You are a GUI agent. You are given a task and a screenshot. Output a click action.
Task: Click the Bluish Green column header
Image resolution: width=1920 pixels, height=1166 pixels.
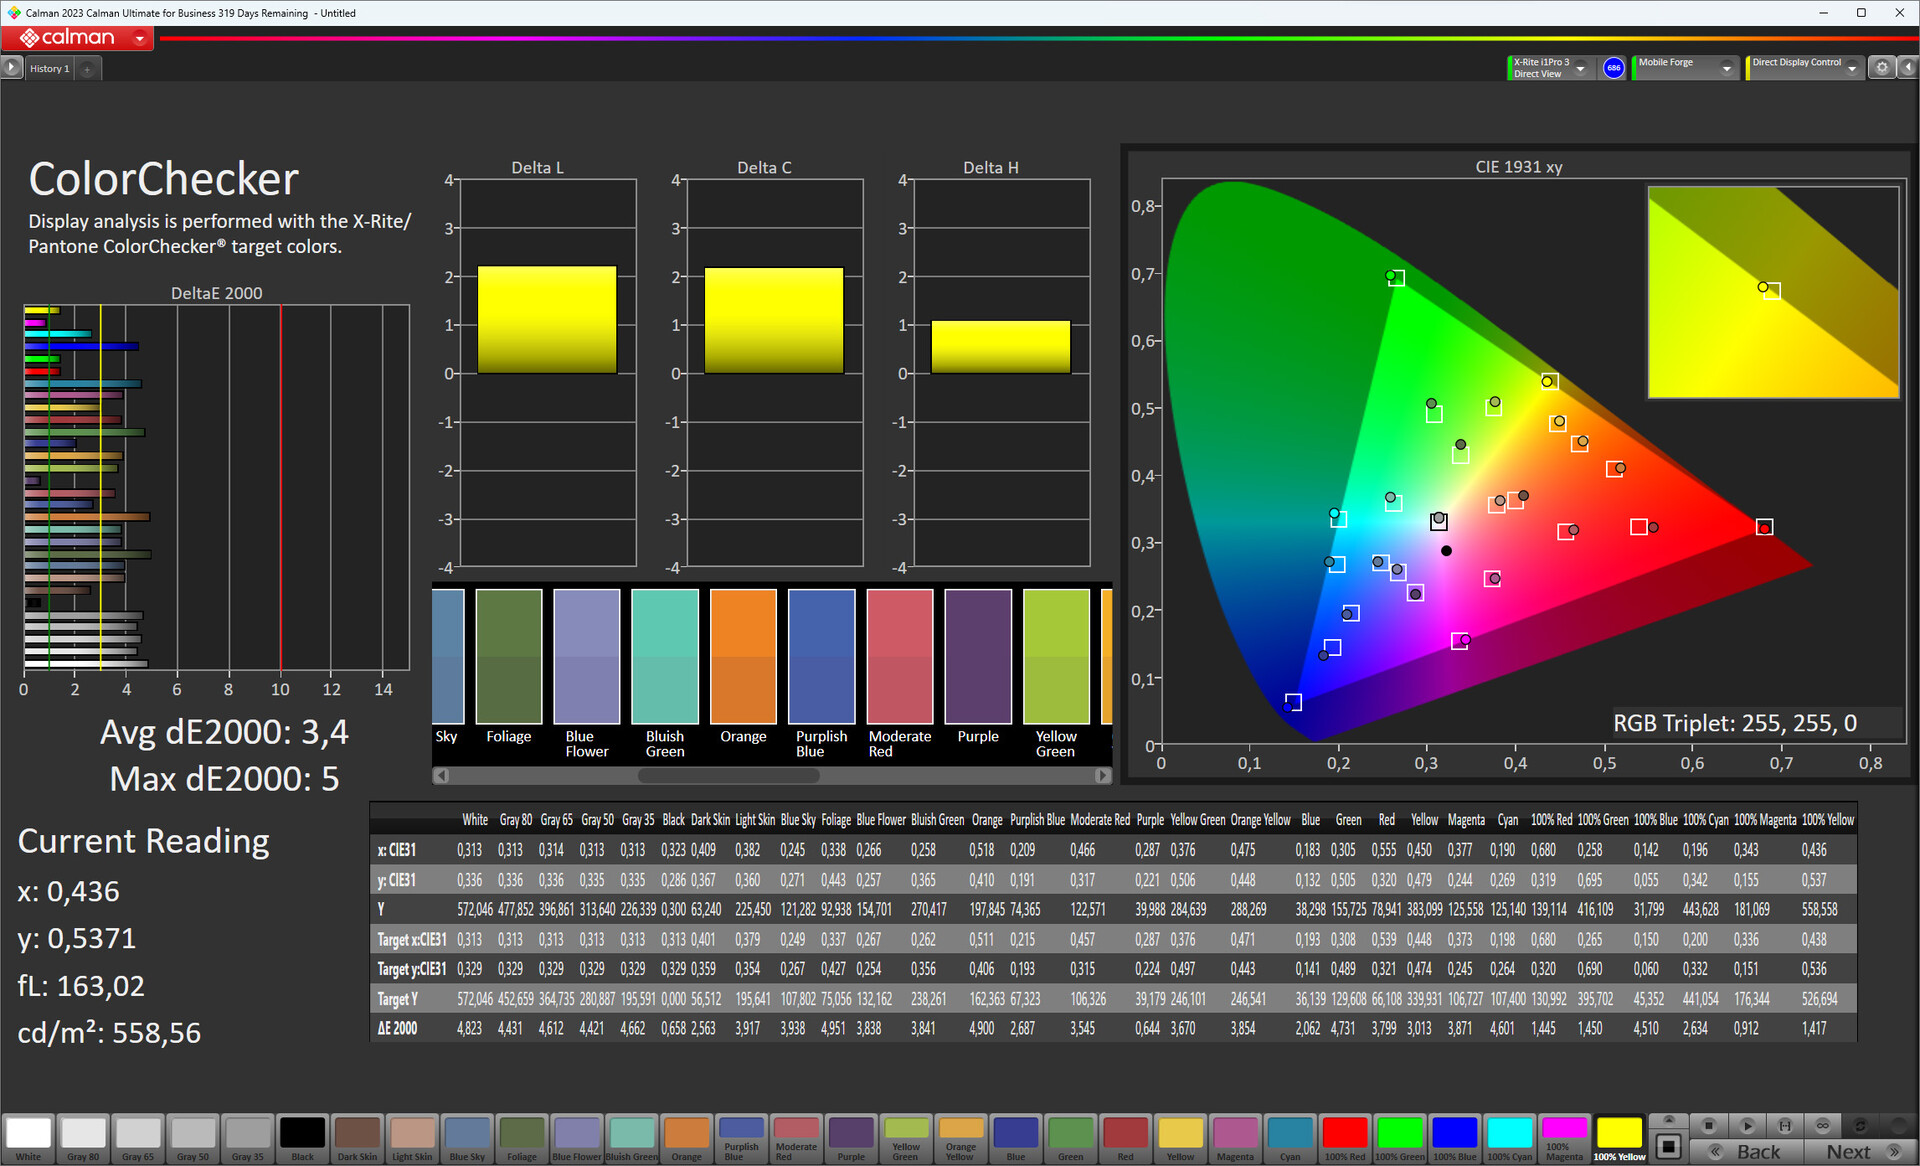(937, 820)
